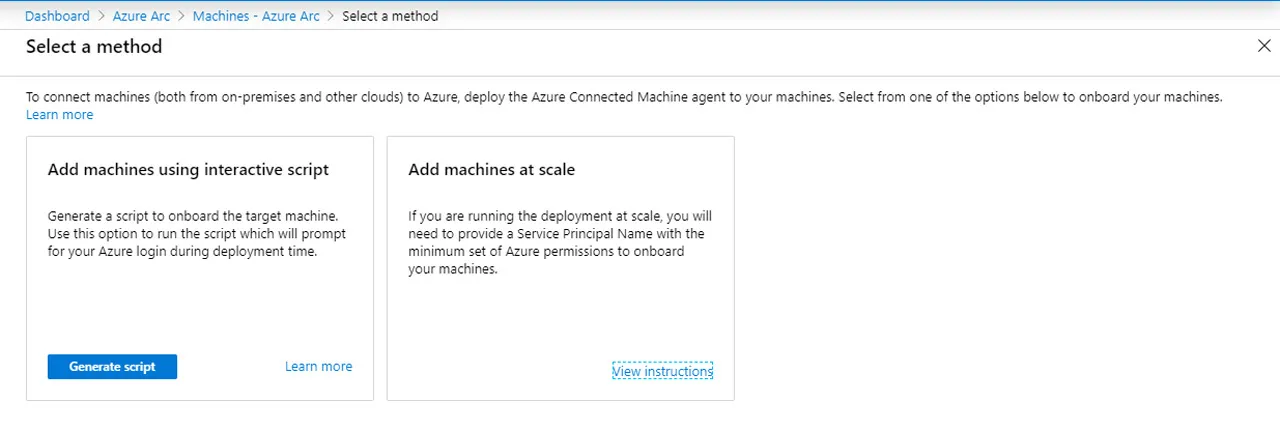Select the Add machines at scale title
1280x435 pixels.
point(491,169)
